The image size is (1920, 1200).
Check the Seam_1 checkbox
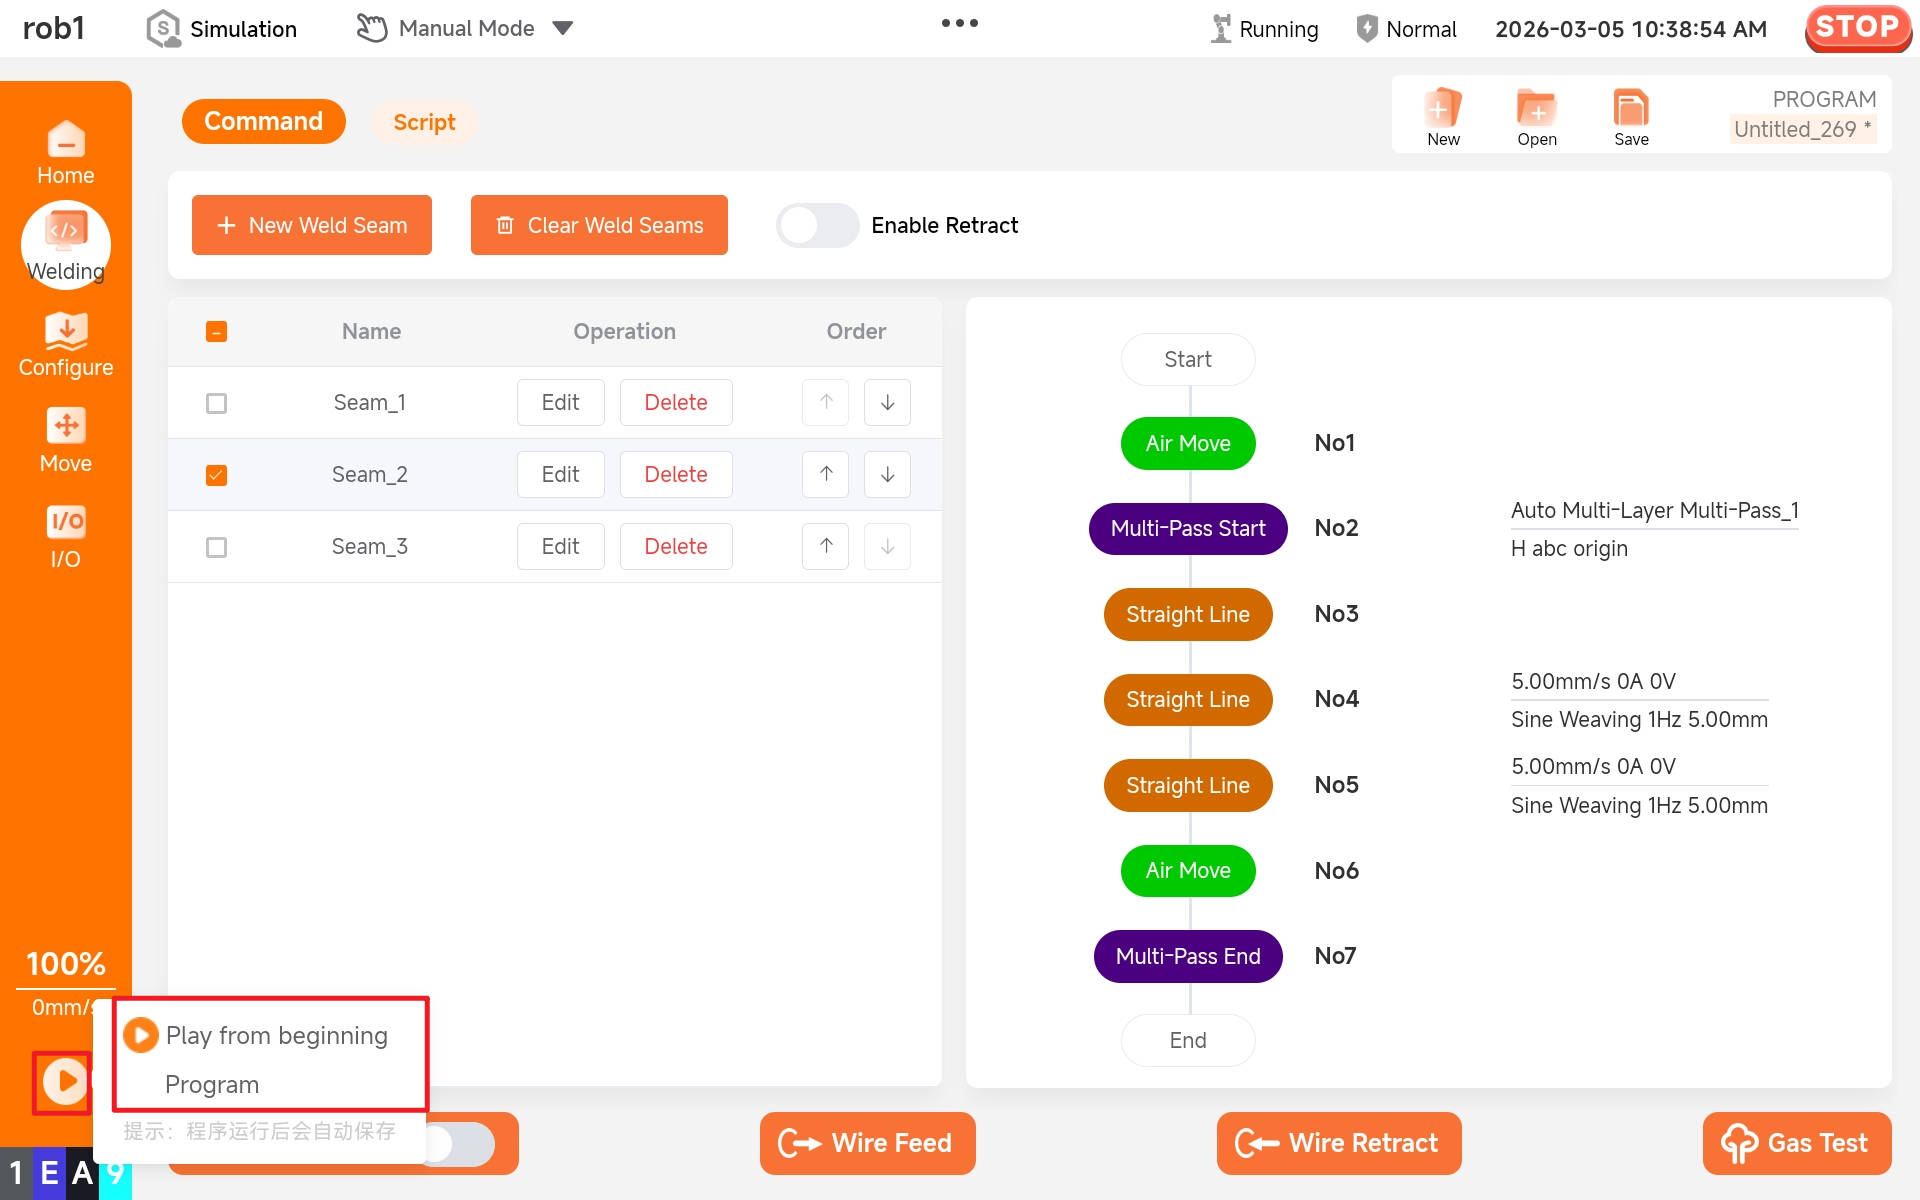click(x=216, y=403)
